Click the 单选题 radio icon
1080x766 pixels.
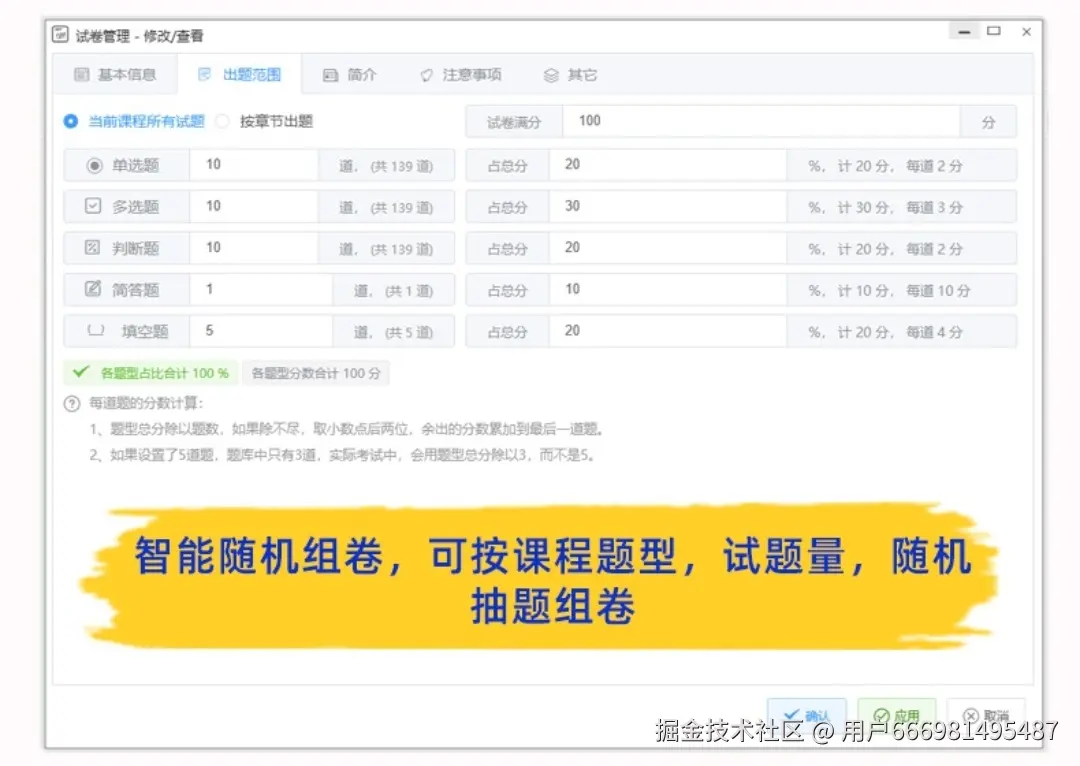(94, 165)
